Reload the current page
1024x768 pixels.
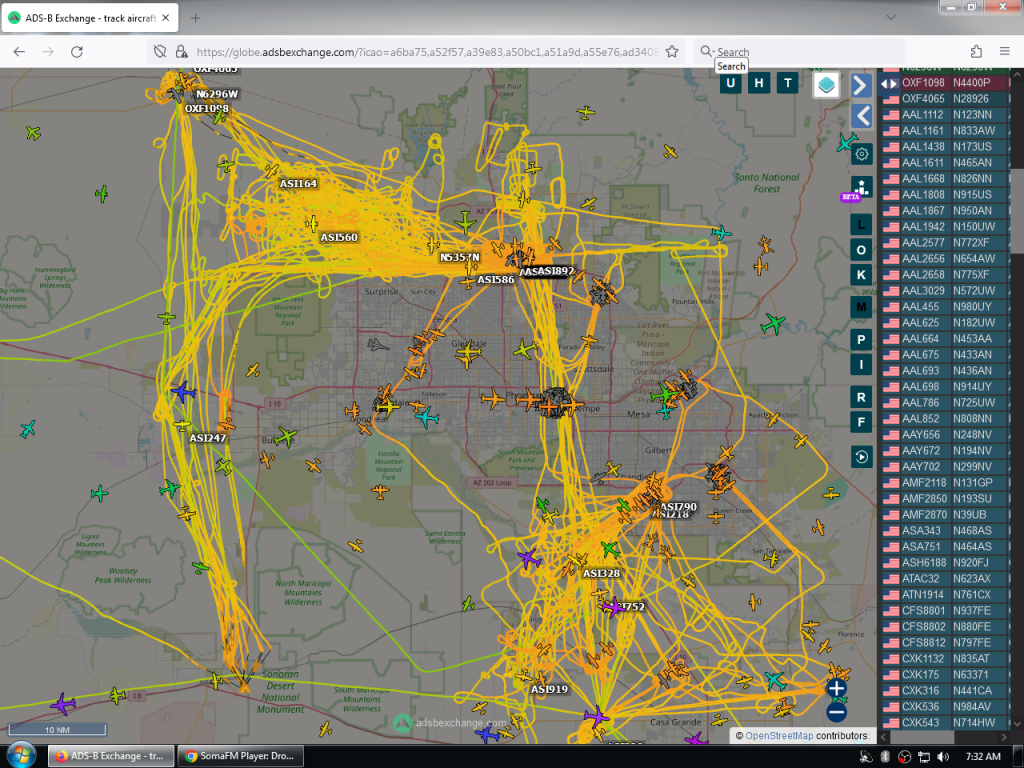[x=76, y=52]
